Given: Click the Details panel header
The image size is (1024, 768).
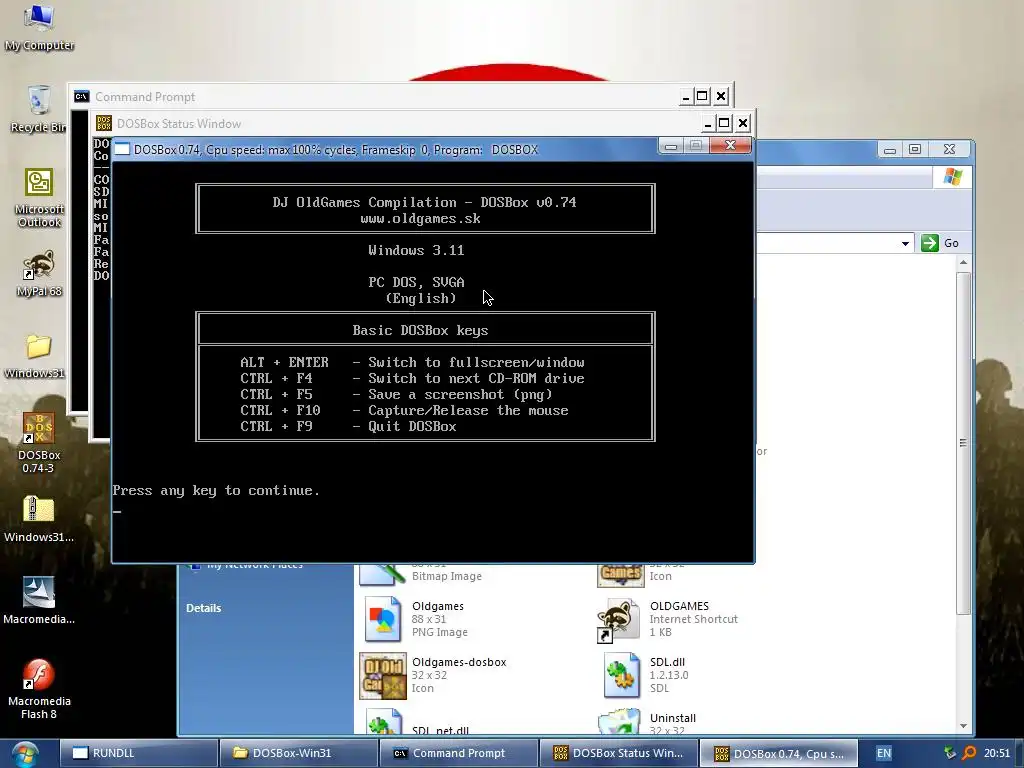Looking at the screenshot, I should click(x=203, y=608).
